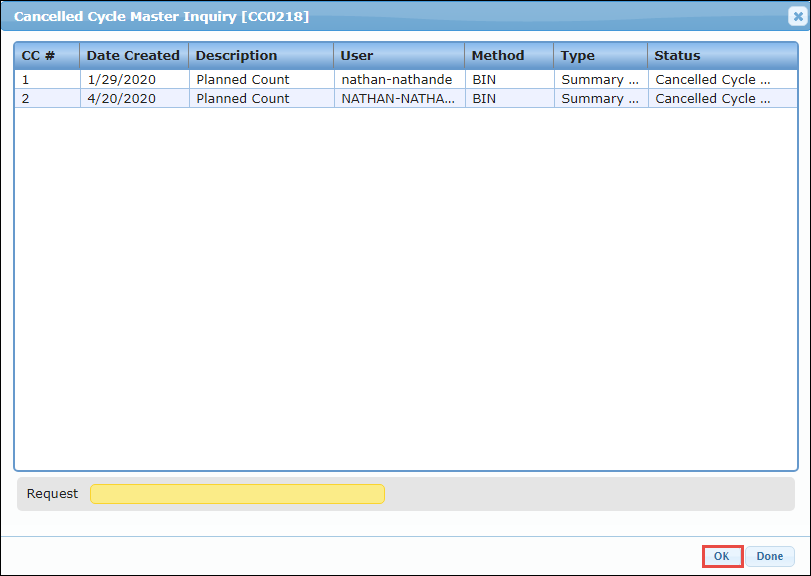Select the nathan-nathande user cell
Image resolution: width=811 pixels, height=576 pixels.
(x=397, y=79)
